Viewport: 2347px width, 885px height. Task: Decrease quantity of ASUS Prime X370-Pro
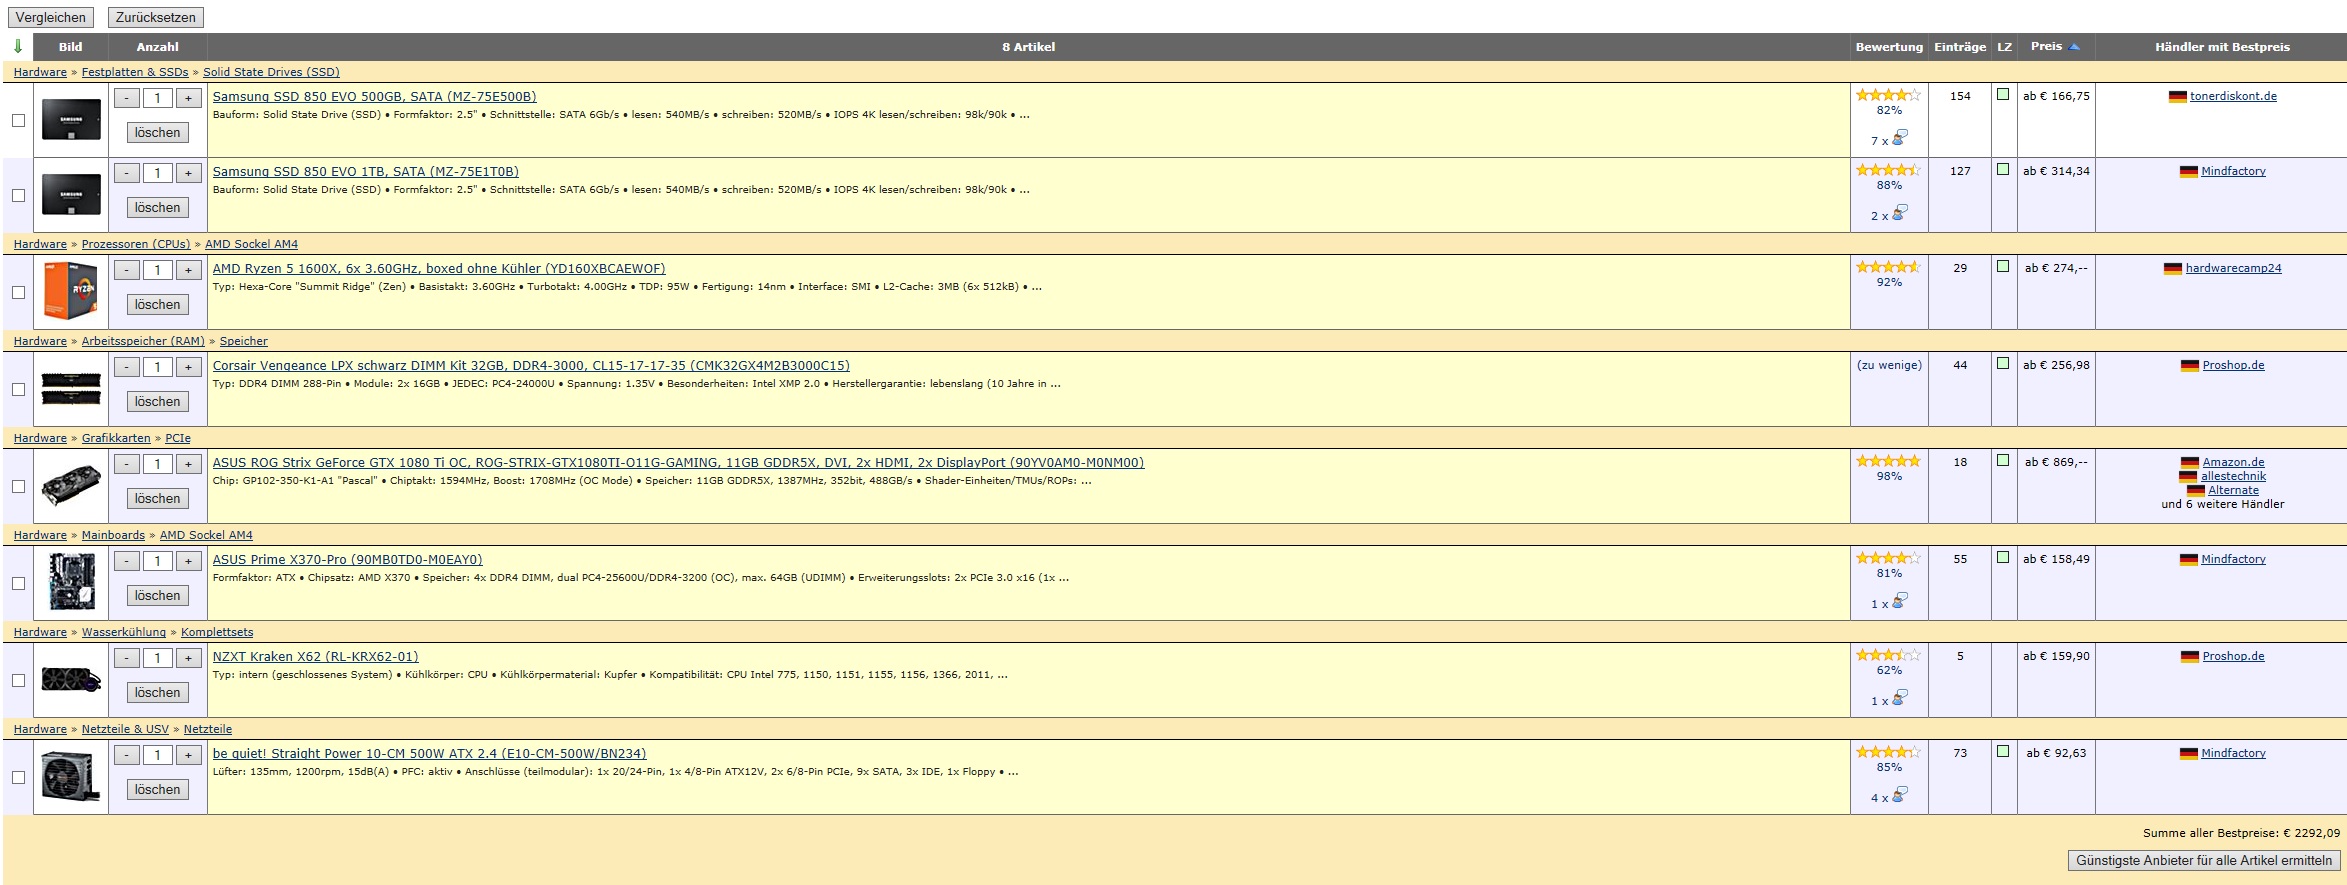127,561
